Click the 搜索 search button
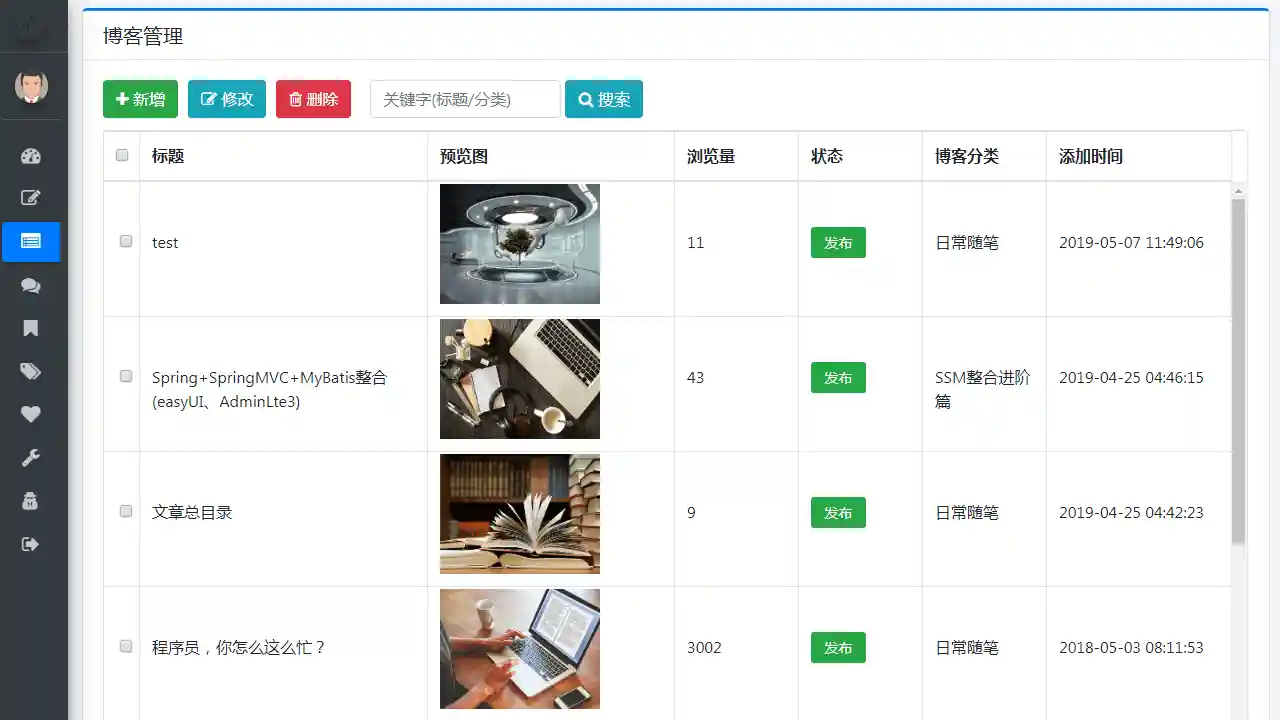 [x=603, y=99]
